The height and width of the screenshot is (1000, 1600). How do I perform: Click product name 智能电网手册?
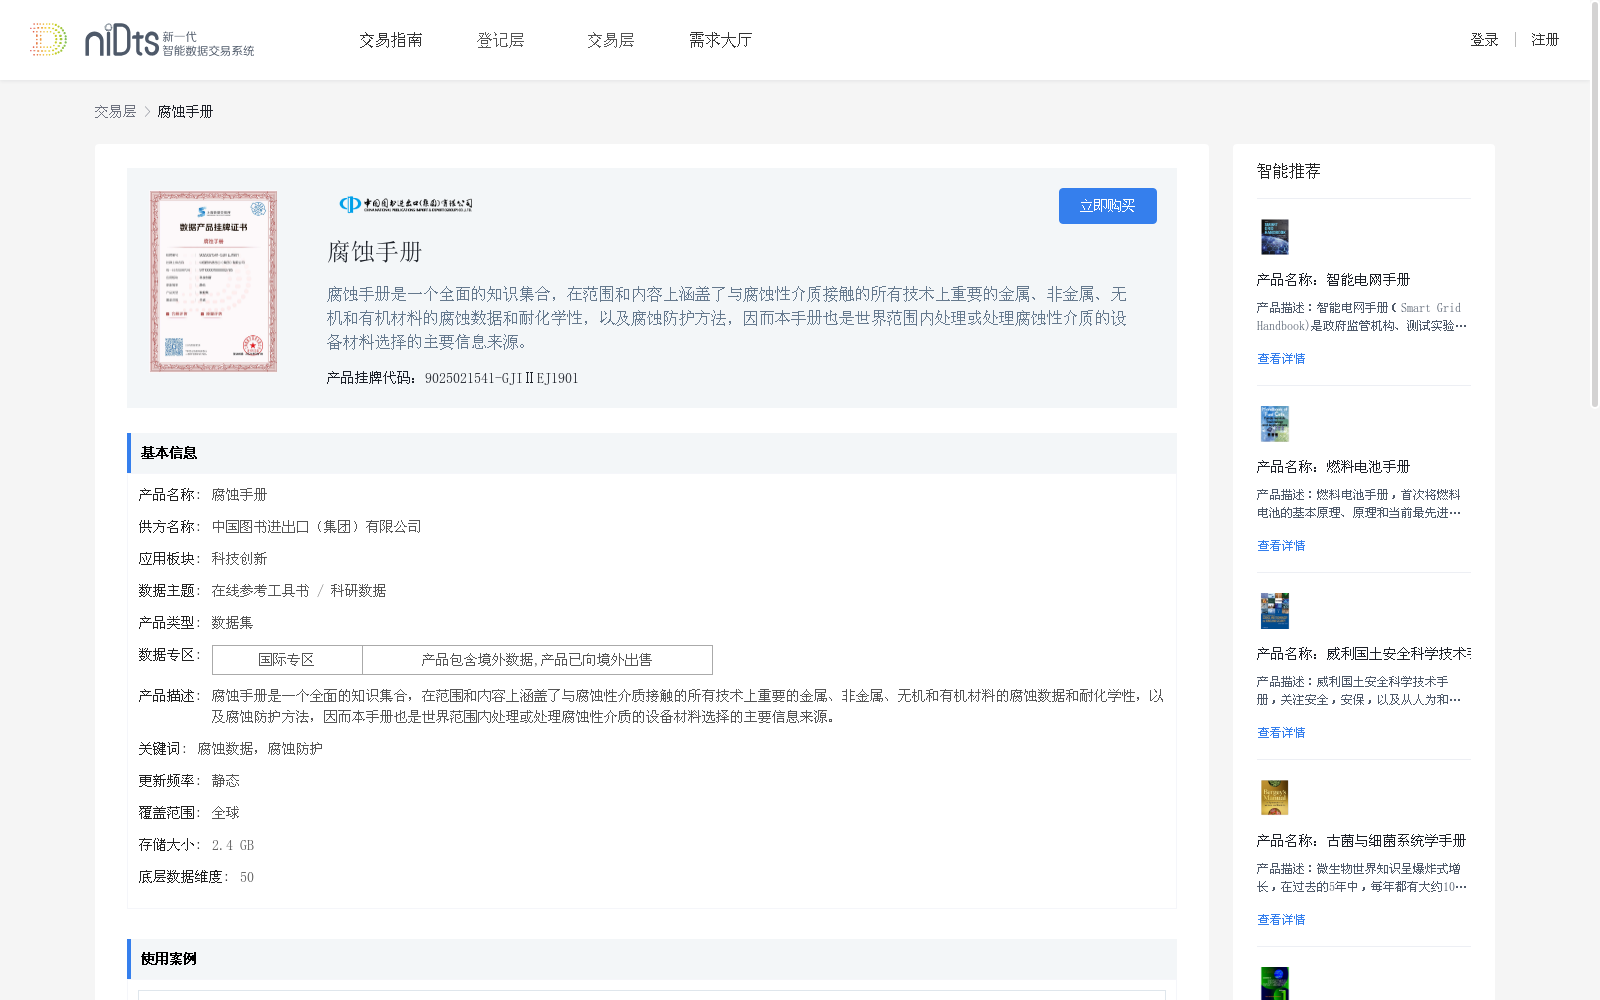(x=1368, y=280)
